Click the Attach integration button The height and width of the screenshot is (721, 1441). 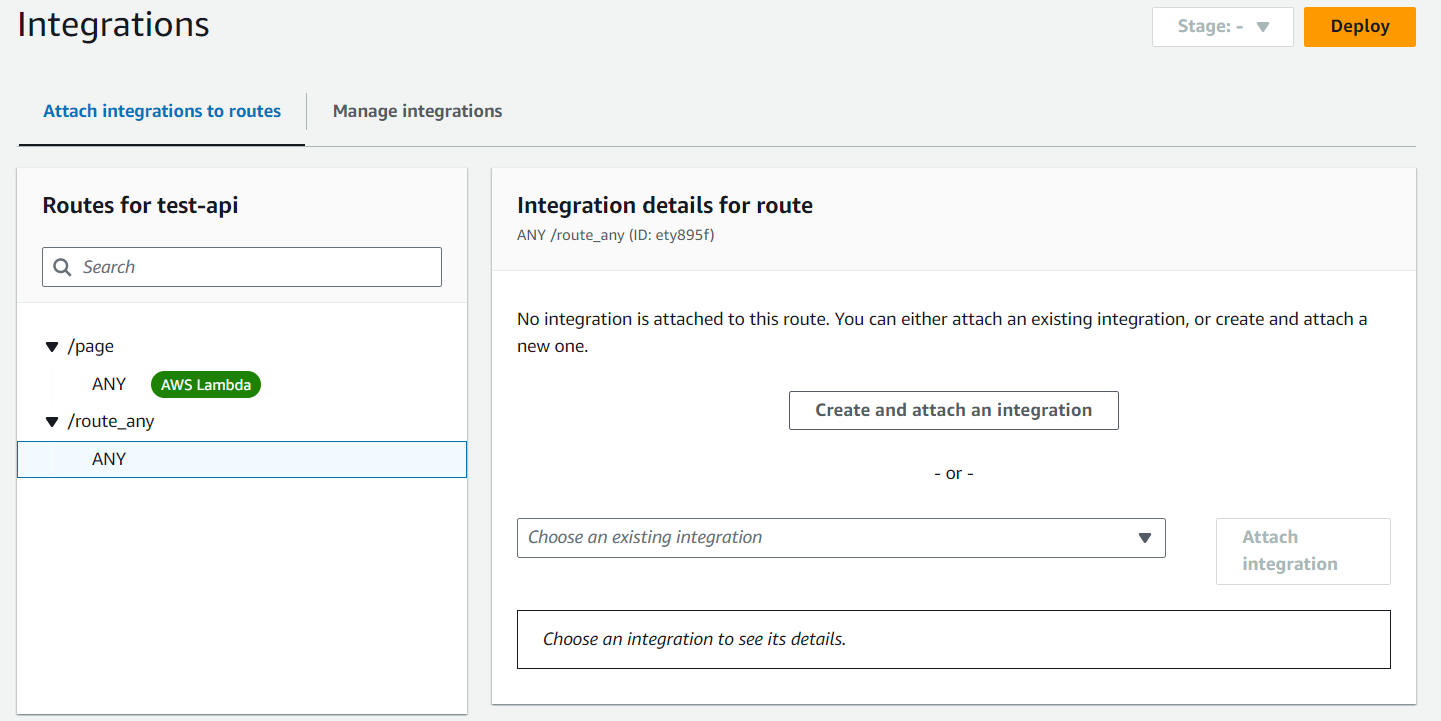tap(1302, 551)
